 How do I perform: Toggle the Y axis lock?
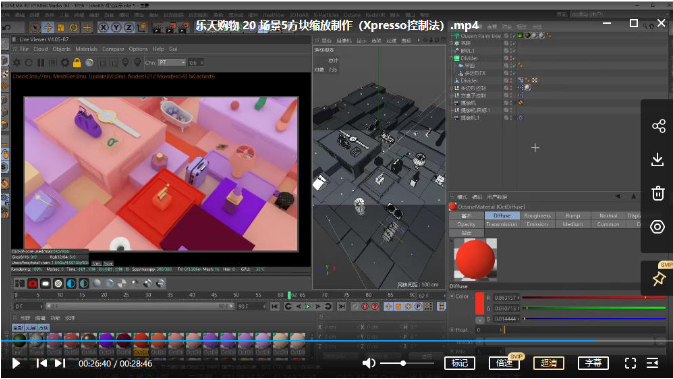coord(116,27)
